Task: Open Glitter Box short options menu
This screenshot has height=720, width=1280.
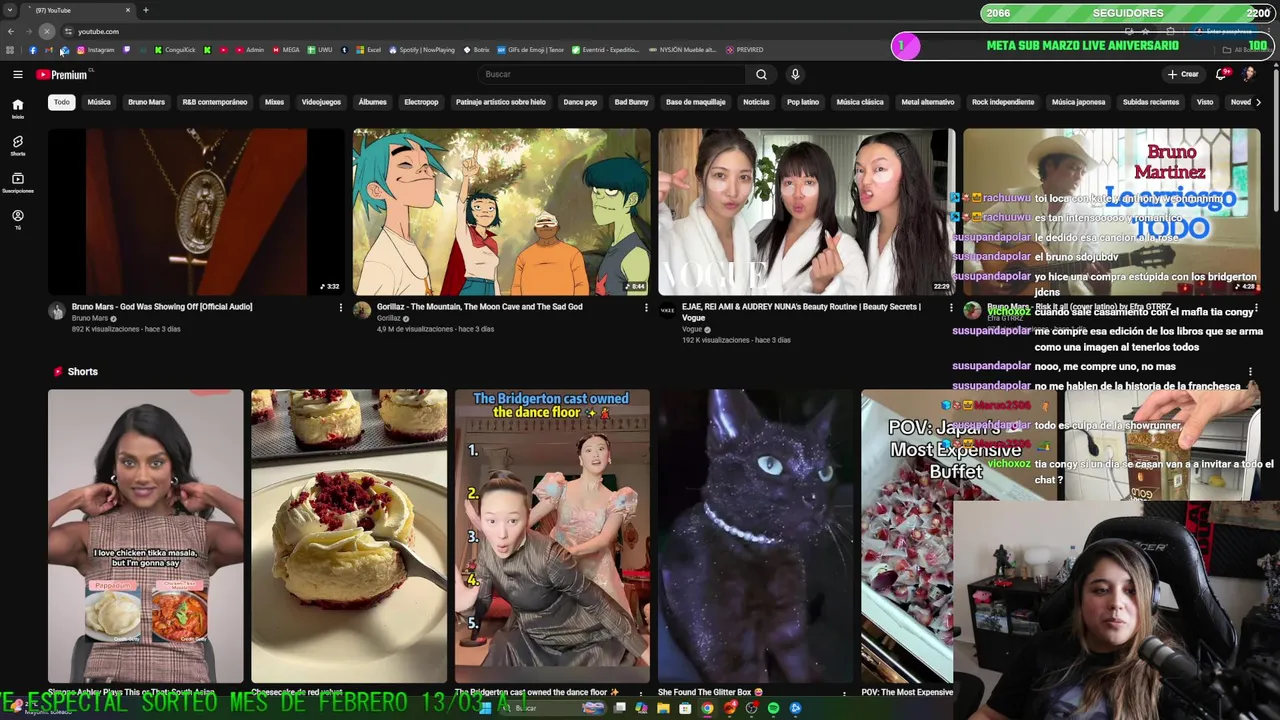Action: [x=846, y=693]
